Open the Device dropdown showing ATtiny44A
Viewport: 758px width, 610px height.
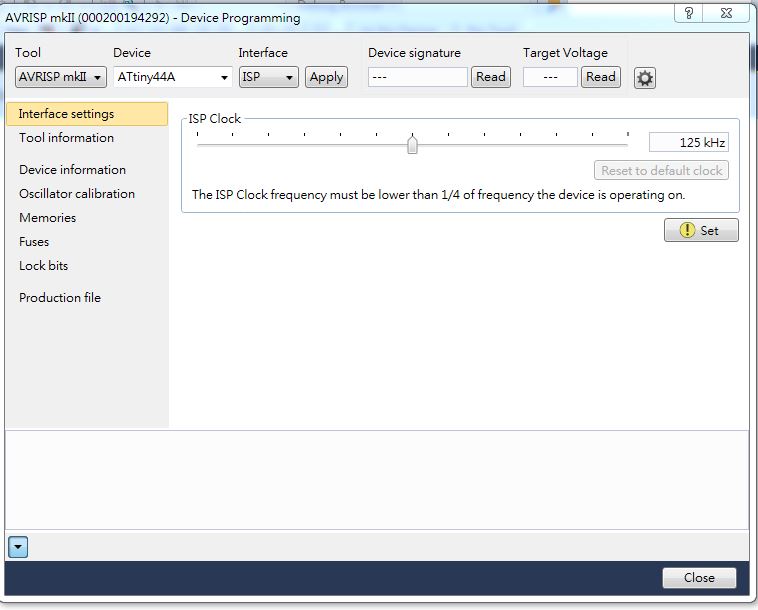tap(173, 77)
